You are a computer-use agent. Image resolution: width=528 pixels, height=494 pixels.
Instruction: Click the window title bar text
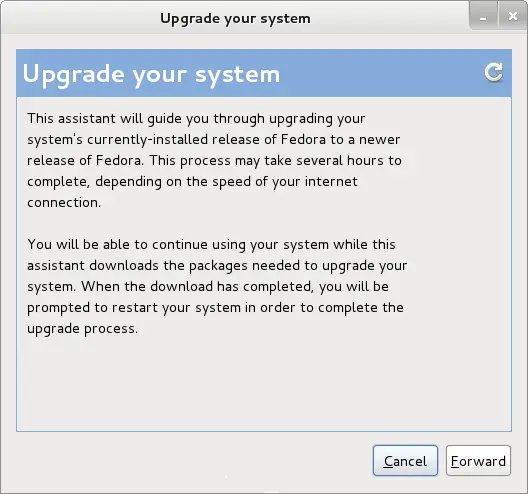coord(235,19)
